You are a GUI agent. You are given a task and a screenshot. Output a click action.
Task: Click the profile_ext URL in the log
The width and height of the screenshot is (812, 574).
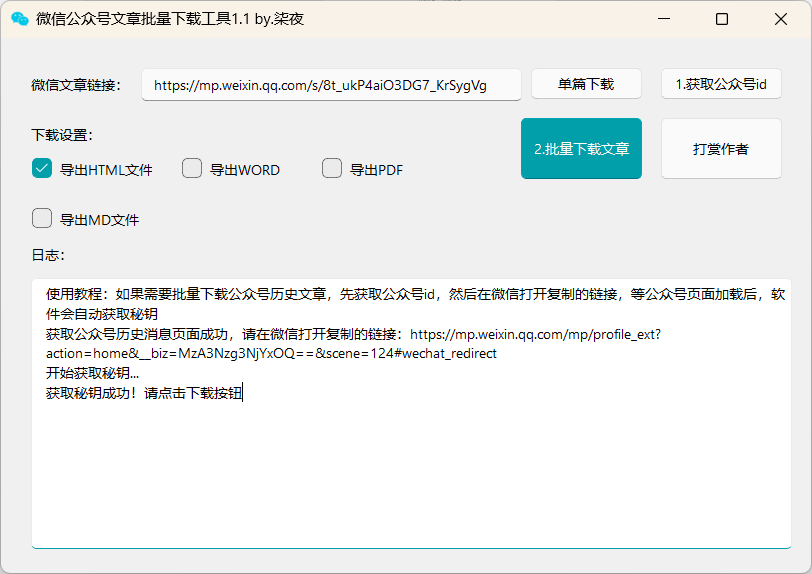tap(535, 334)
